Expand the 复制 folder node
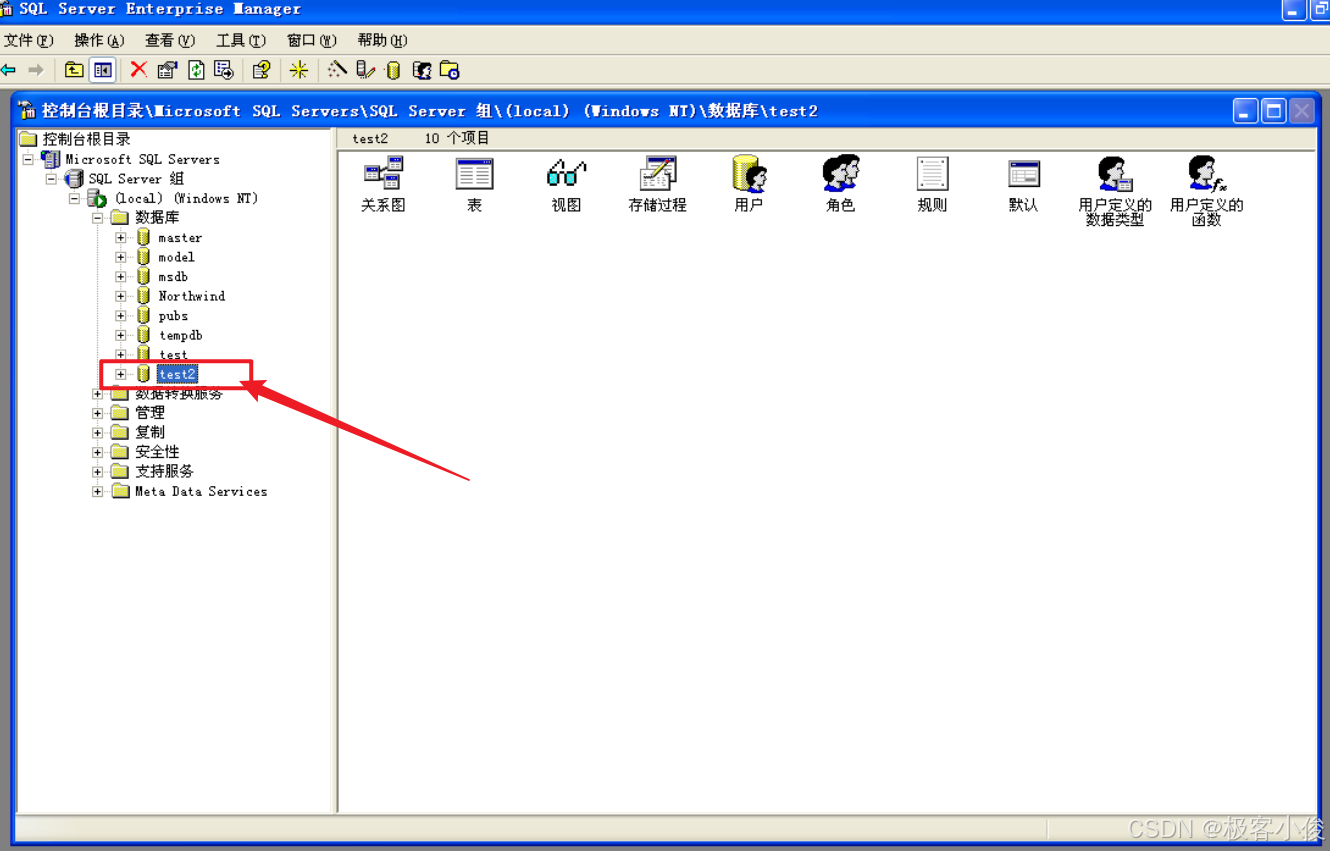The height and width of the screenshot is (851, 1330). (x=97, y=432)
